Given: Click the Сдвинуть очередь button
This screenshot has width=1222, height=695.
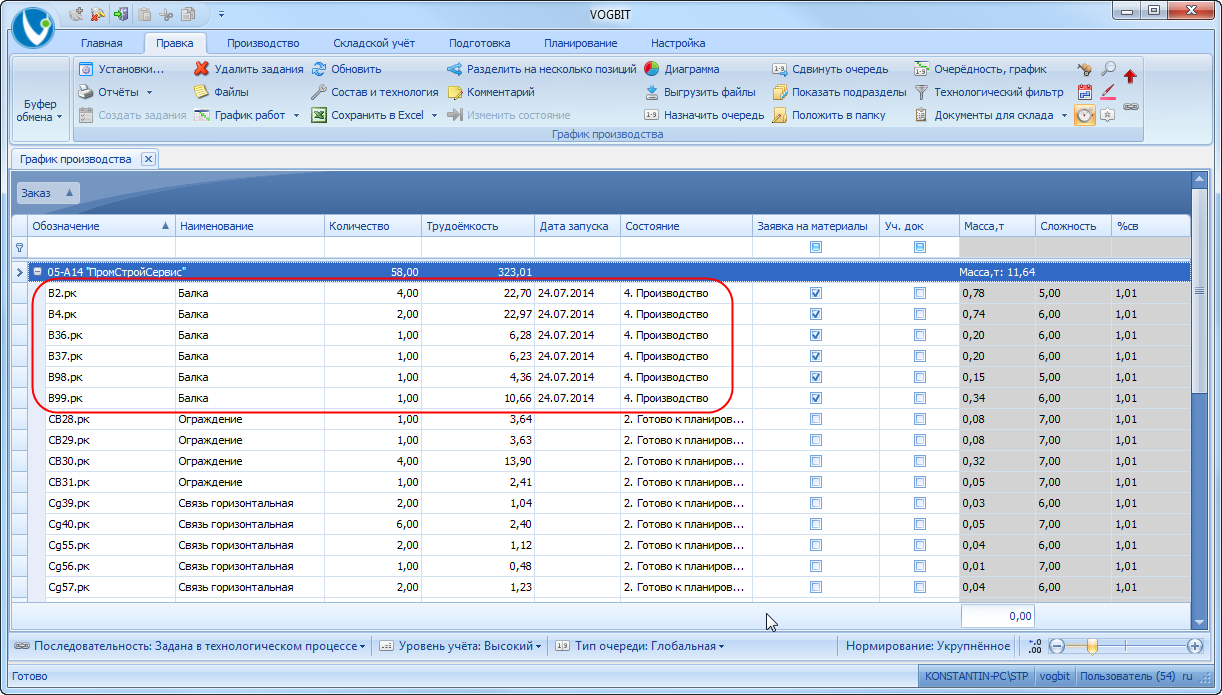Looking at the screenshot, I should point(830,69).
